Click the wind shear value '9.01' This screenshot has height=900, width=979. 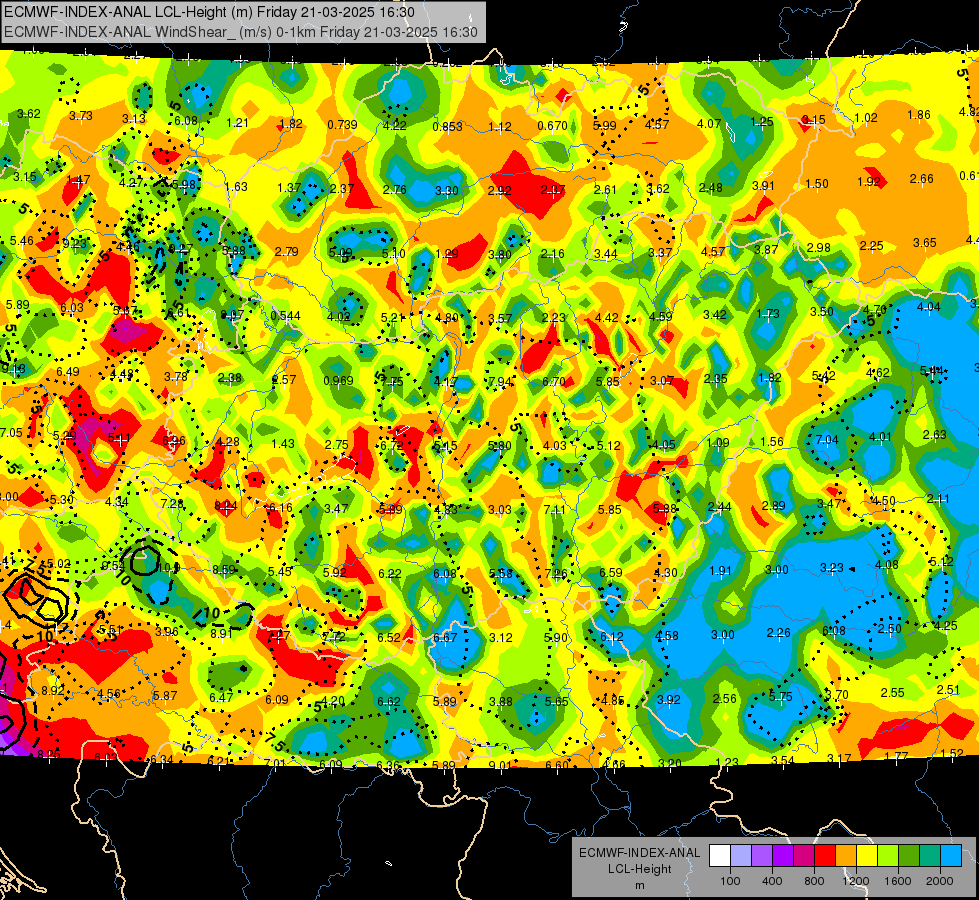pos(500,765)
